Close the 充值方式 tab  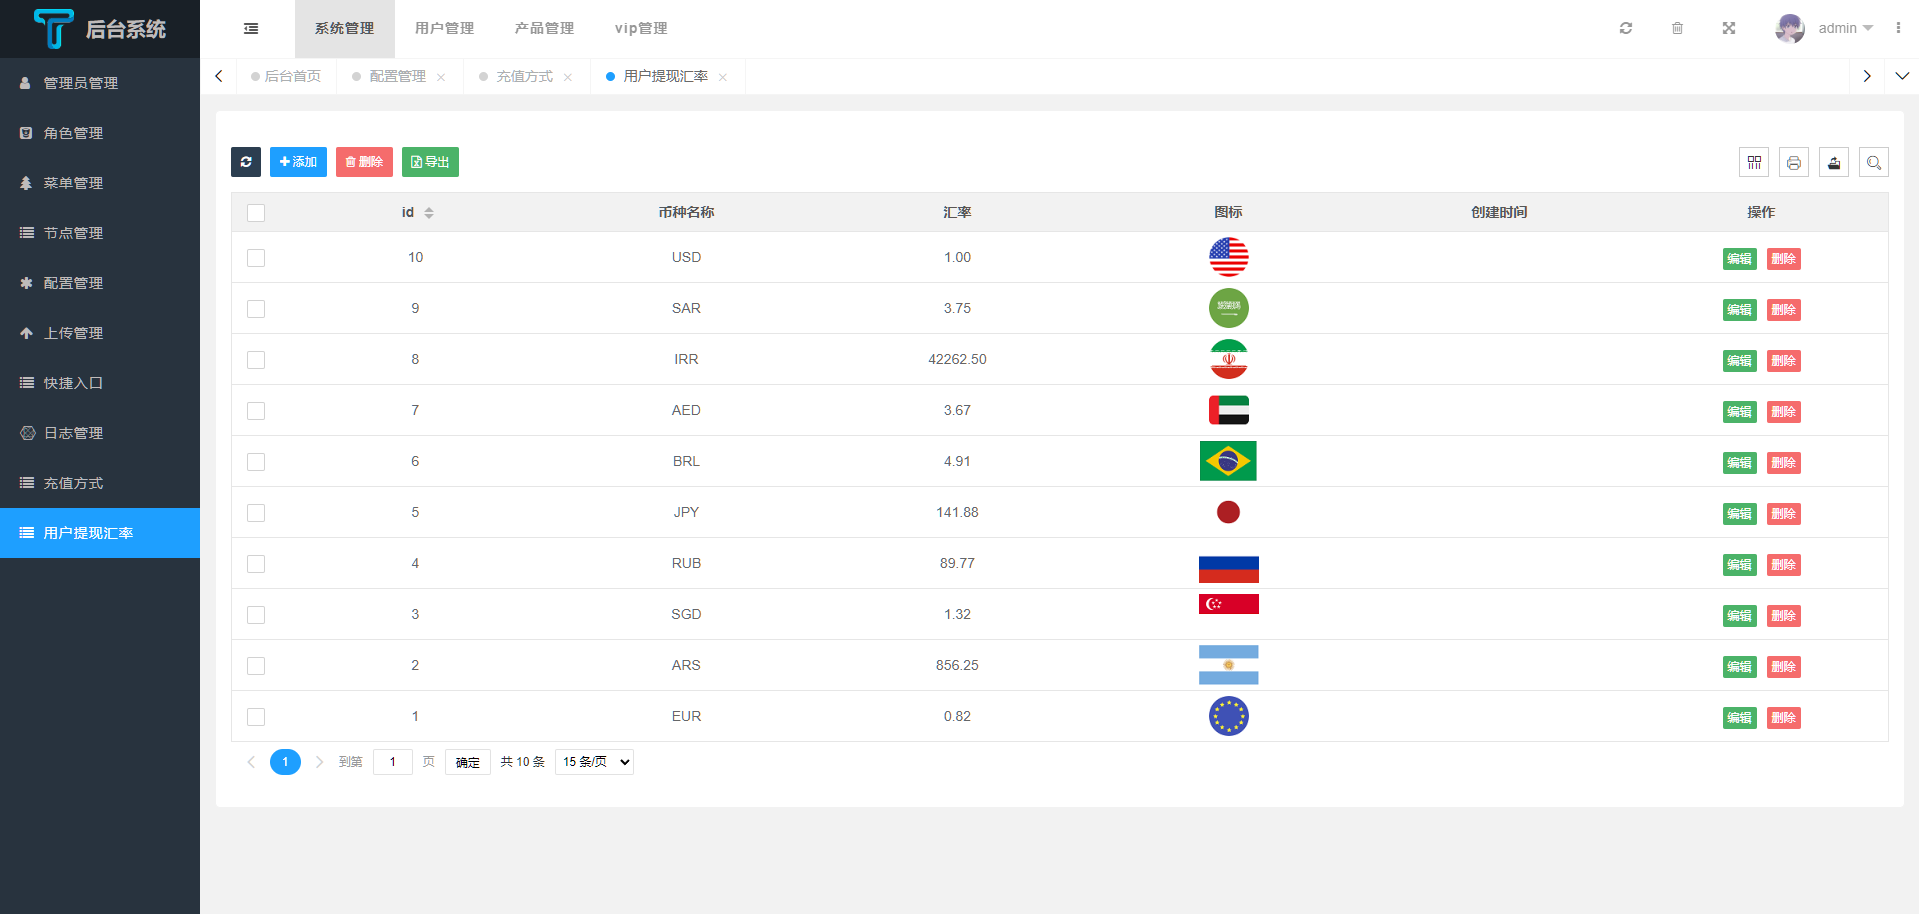click(568, 77)
